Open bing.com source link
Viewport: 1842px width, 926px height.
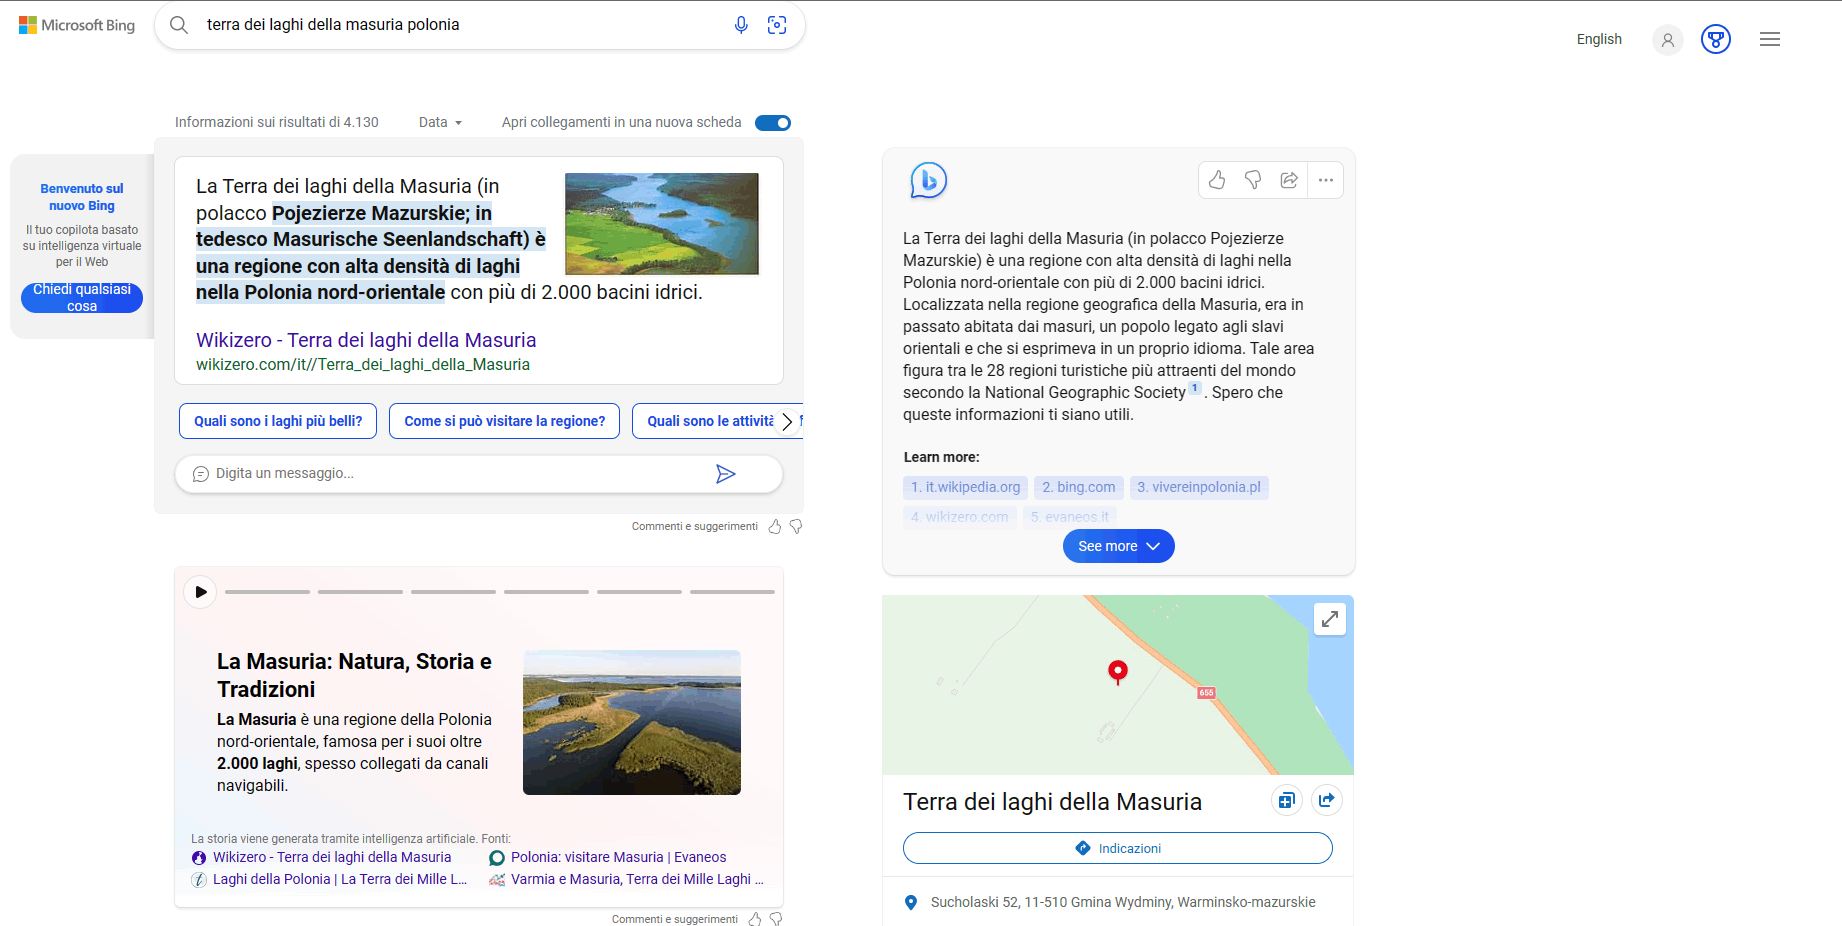coord(1078,487)
